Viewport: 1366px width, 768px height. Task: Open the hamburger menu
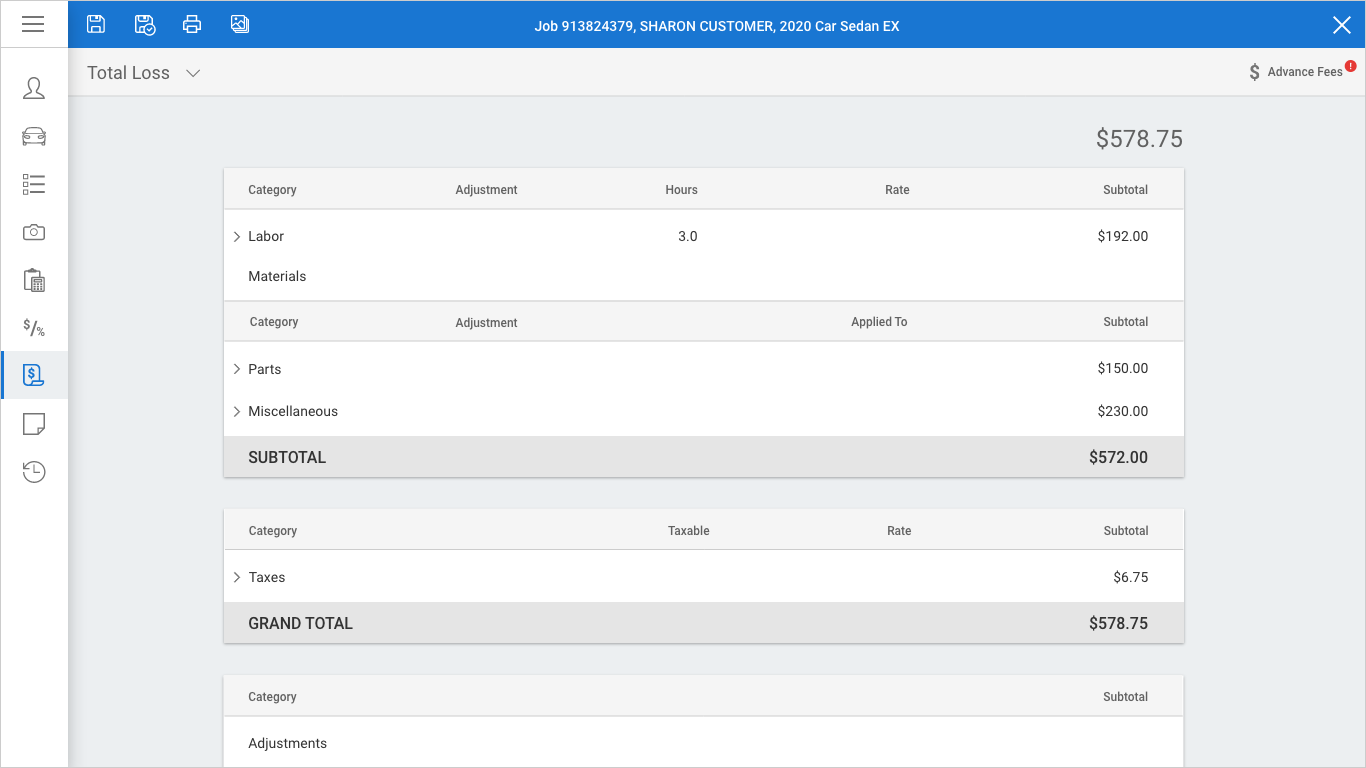point(33,24)
